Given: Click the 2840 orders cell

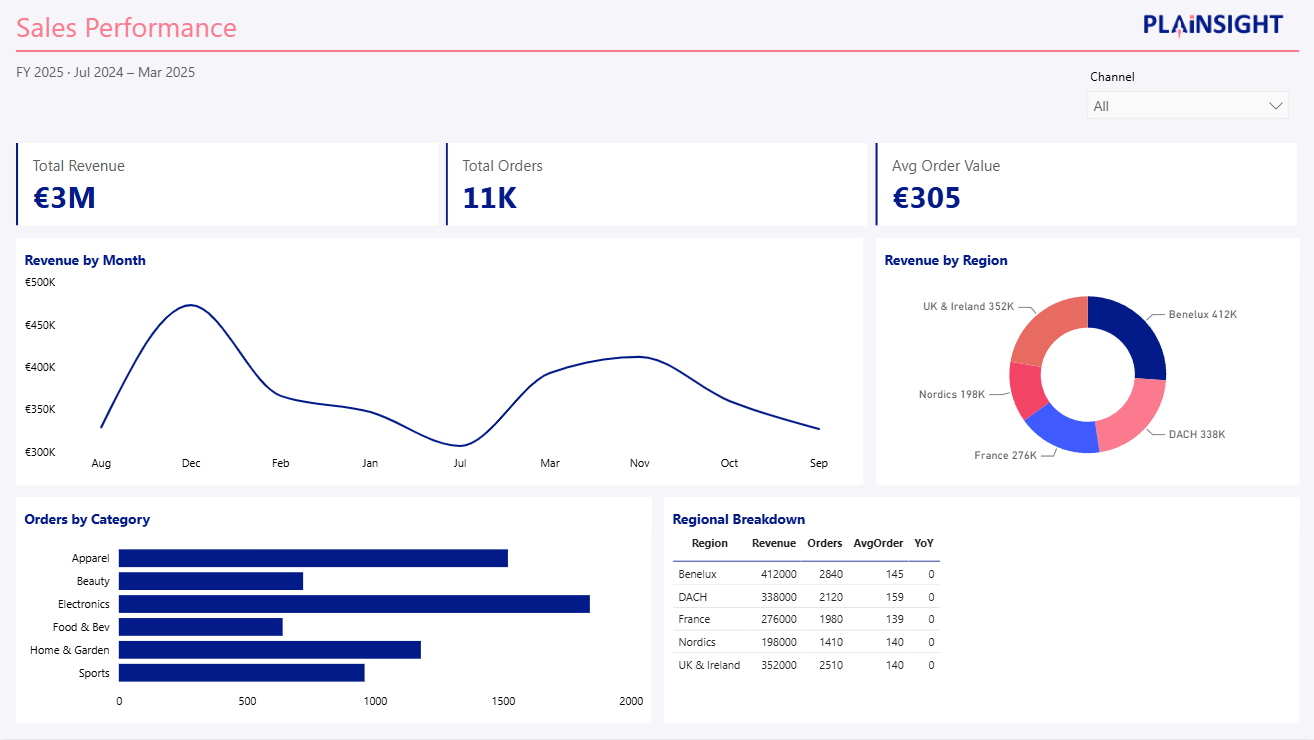Looking at the screenshot, I should click(830, 574).
